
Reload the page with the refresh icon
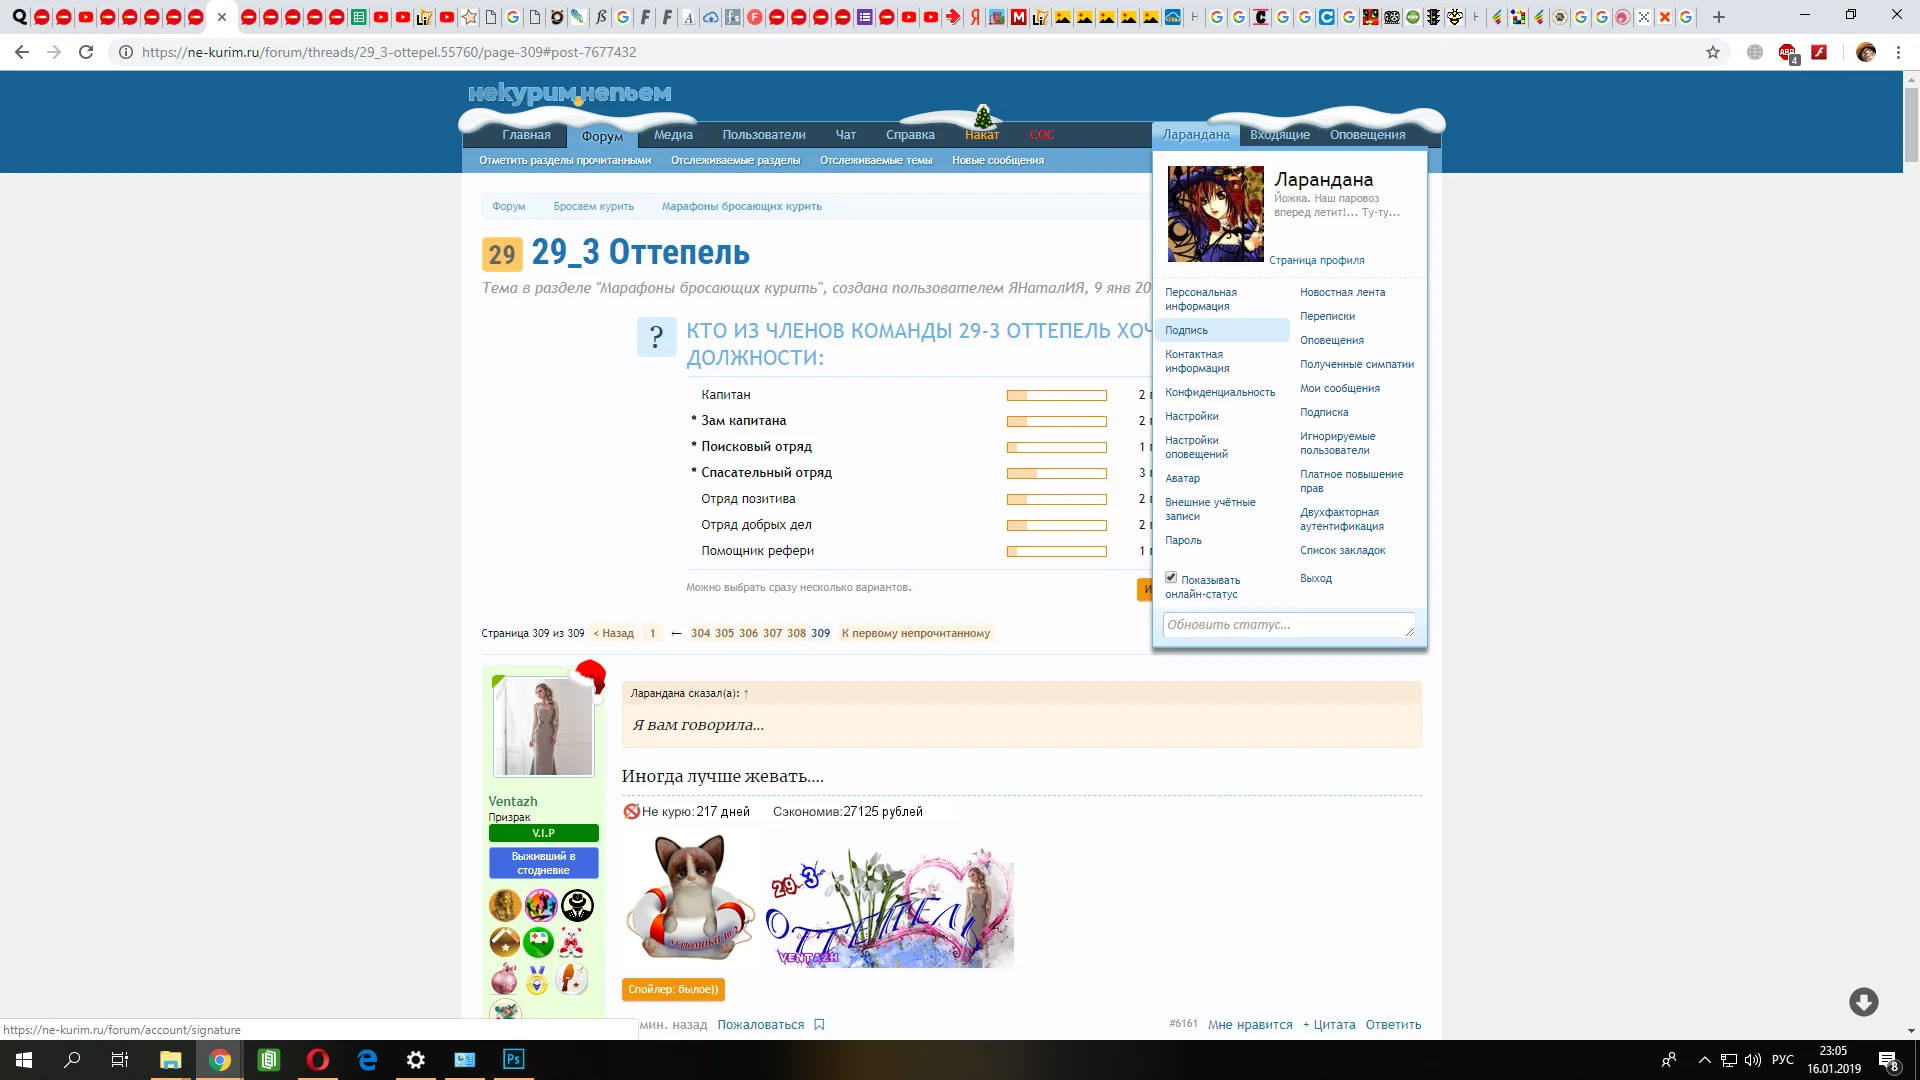point(86,52)
